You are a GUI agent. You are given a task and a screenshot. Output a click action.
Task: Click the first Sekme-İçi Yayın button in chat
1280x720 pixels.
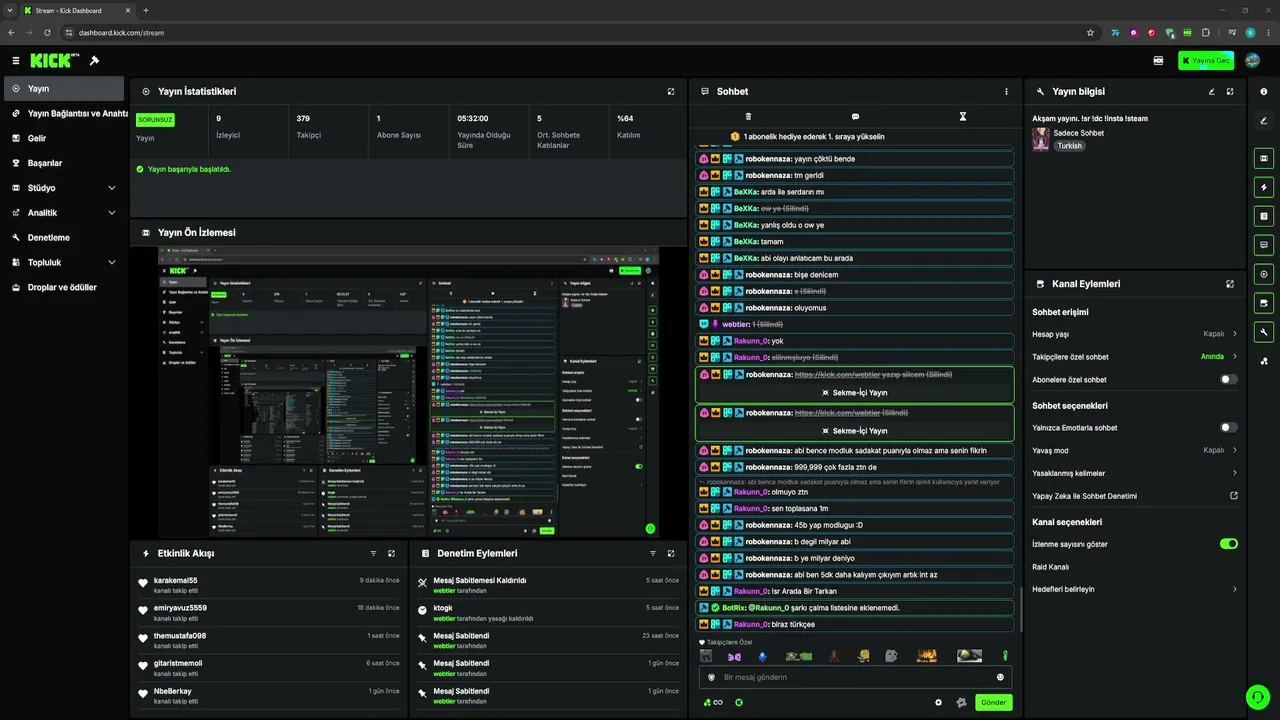[854, 393]
